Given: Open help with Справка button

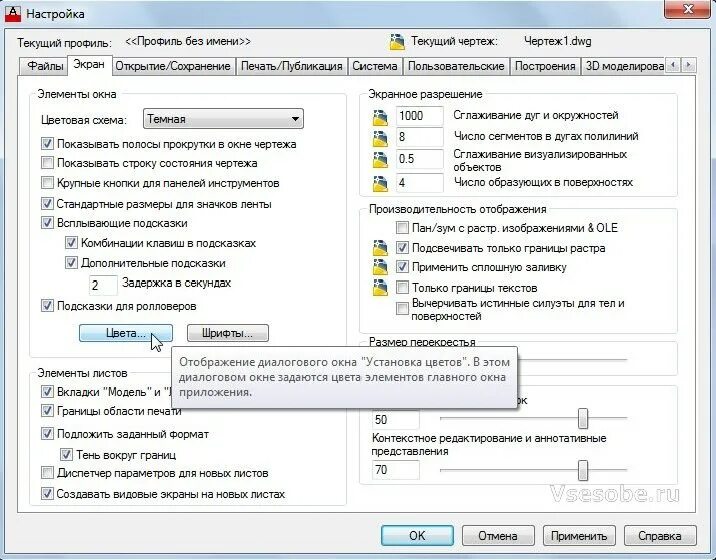Looking at the screenshot, I should [660, 535].
